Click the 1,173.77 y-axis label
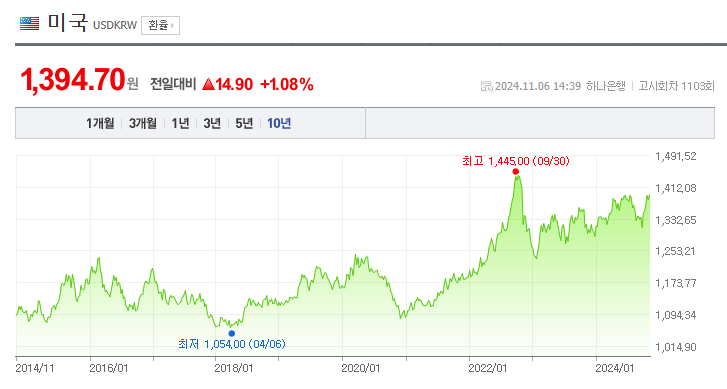 coord(676,283)
